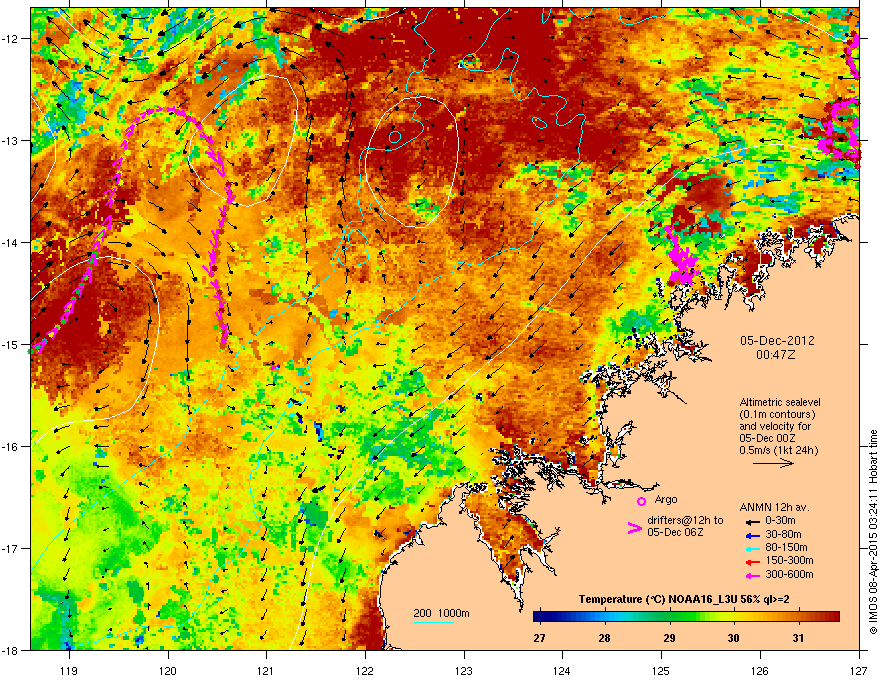Click the '30-80m' depth label

tap(783, 534)
